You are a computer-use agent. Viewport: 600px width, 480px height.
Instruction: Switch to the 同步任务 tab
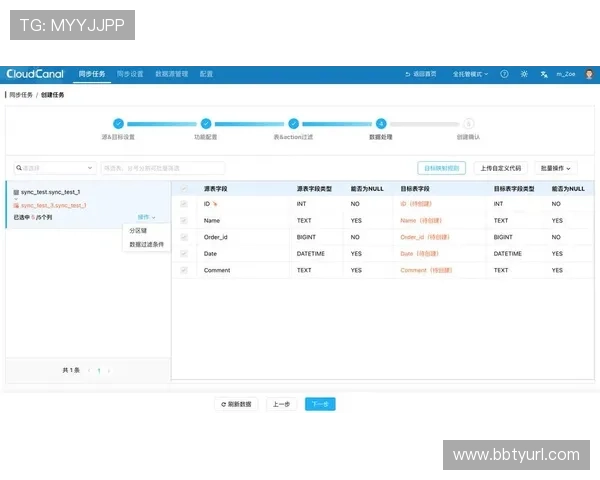pyautogui.click(x=92, y=74)
